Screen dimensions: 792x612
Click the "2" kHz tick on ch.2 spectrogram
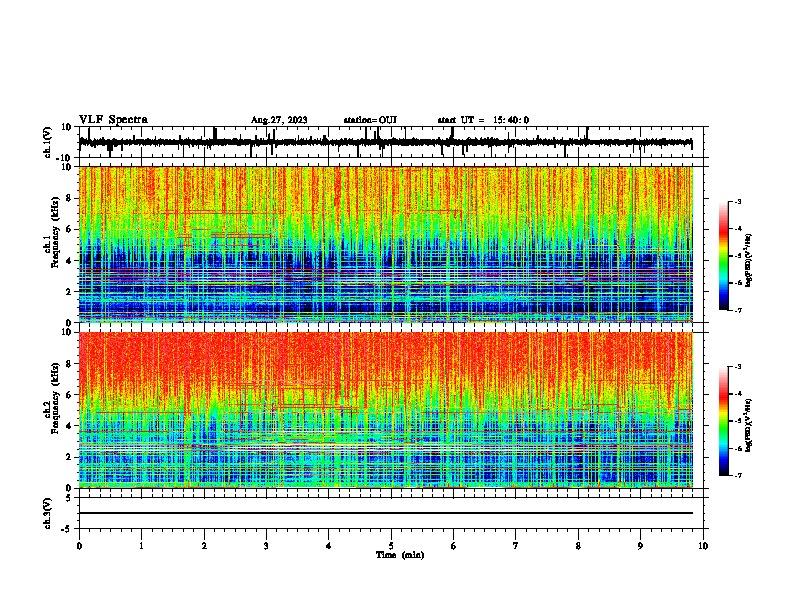(x=69, y=457)
